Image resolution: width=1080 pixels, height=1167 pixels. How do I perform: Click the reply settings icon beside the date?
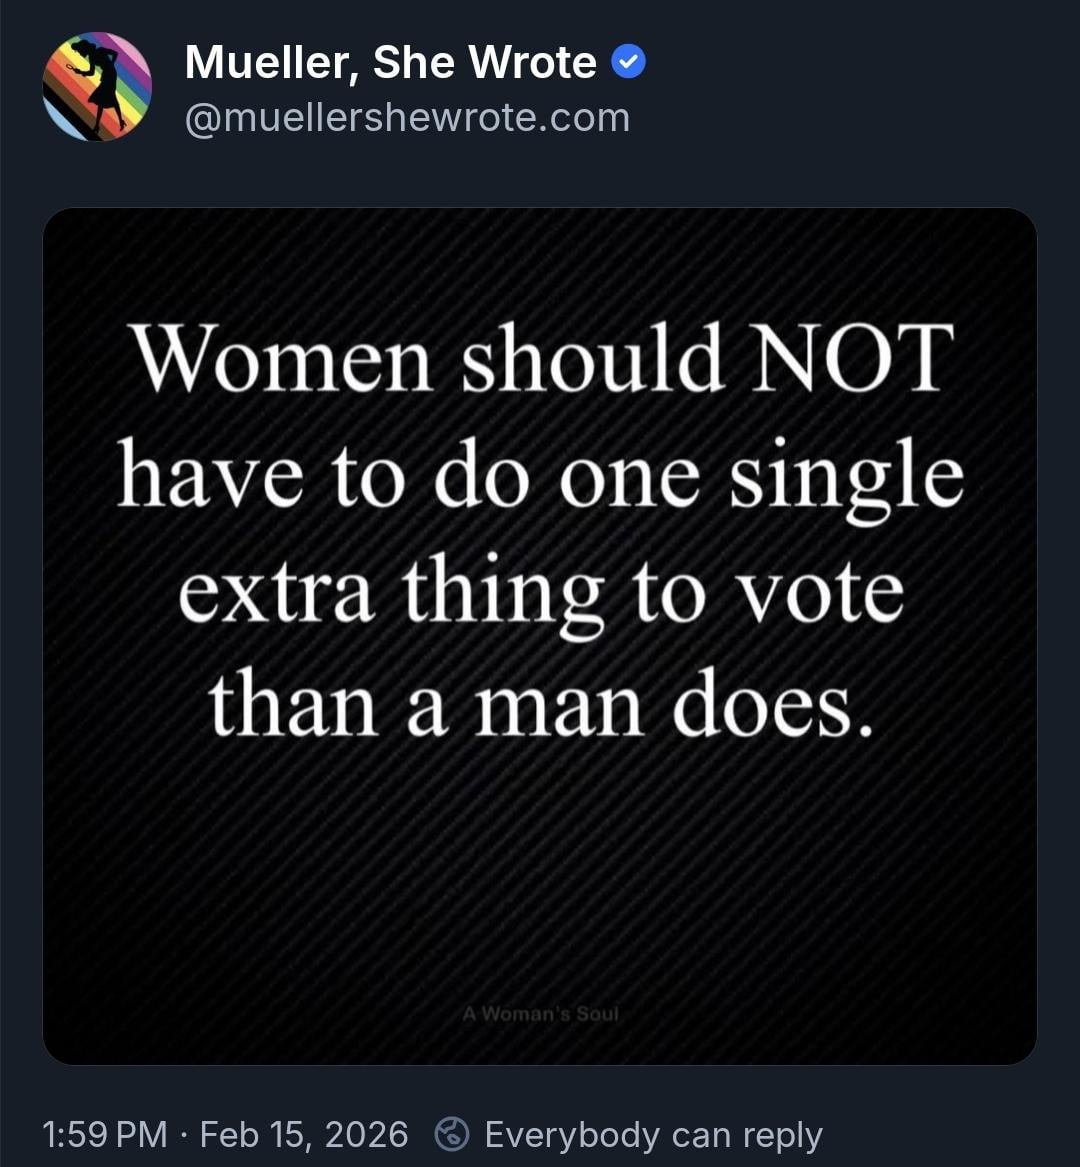(x=453, y=1134)
